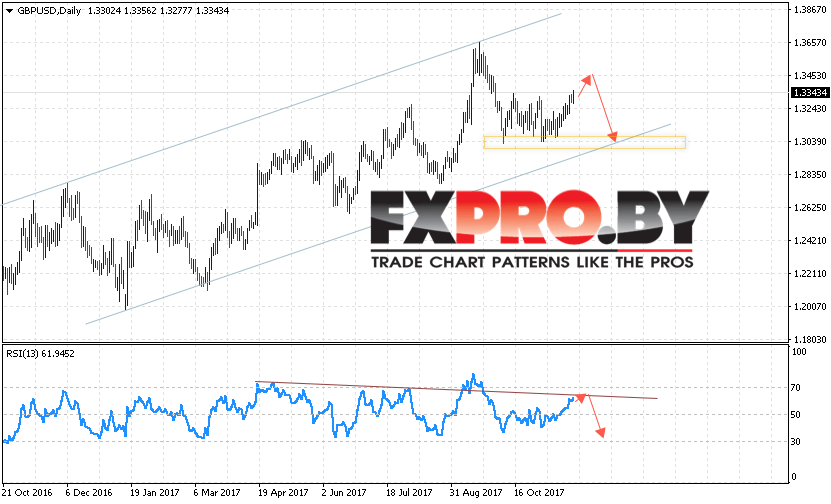Click the 2 Jun 2017 date label
Image resolution: width=831 pixels, height=504 pixels.
pyautogui.click(x=344, y=493)
